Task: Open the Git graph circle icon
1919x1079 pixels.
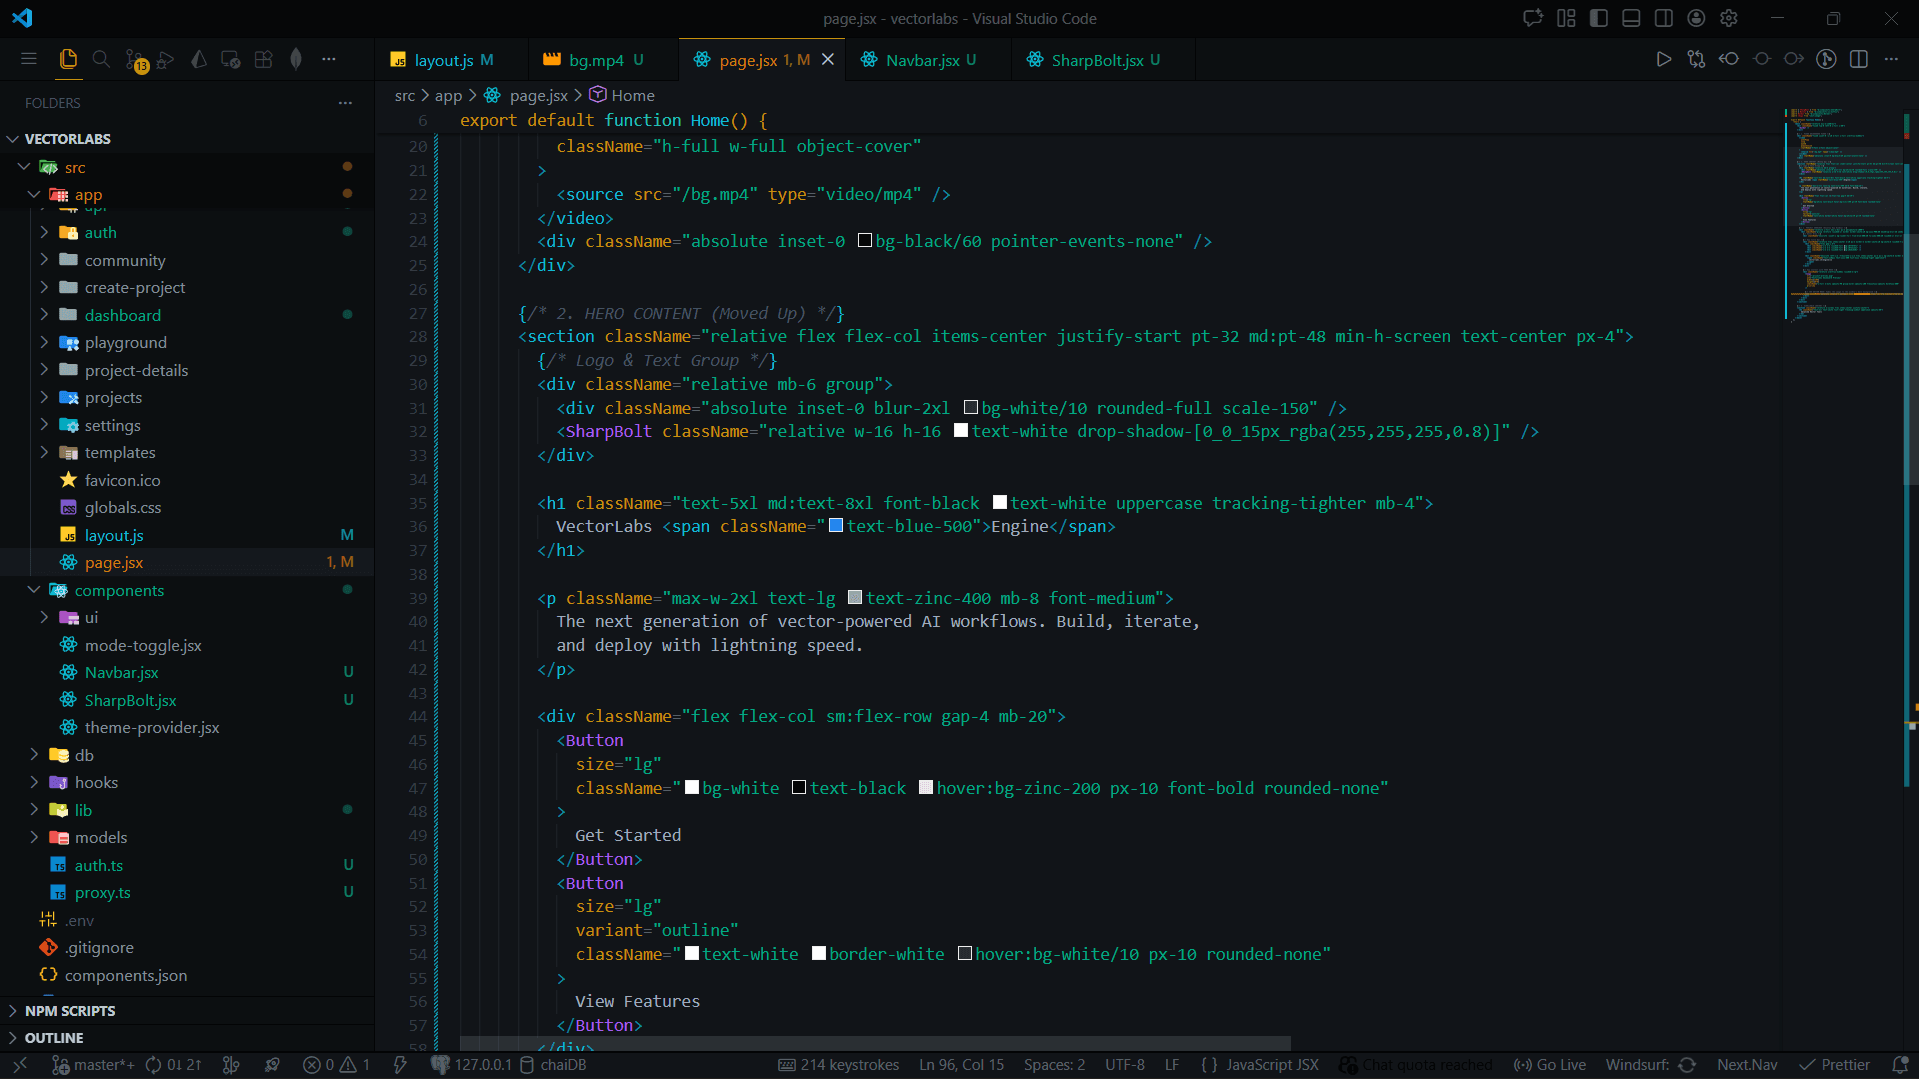Action: tap(1826, 59)
